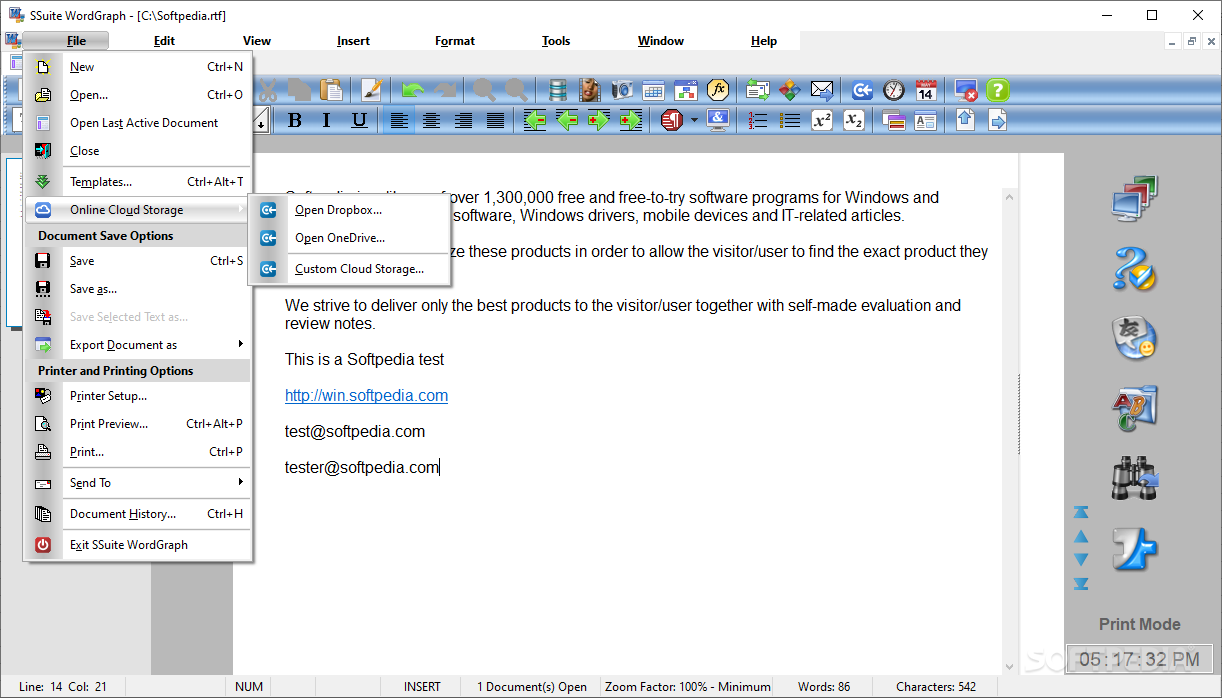Open help via the green question mark icon
The image size is (1222, 698).
coord(998,90)
